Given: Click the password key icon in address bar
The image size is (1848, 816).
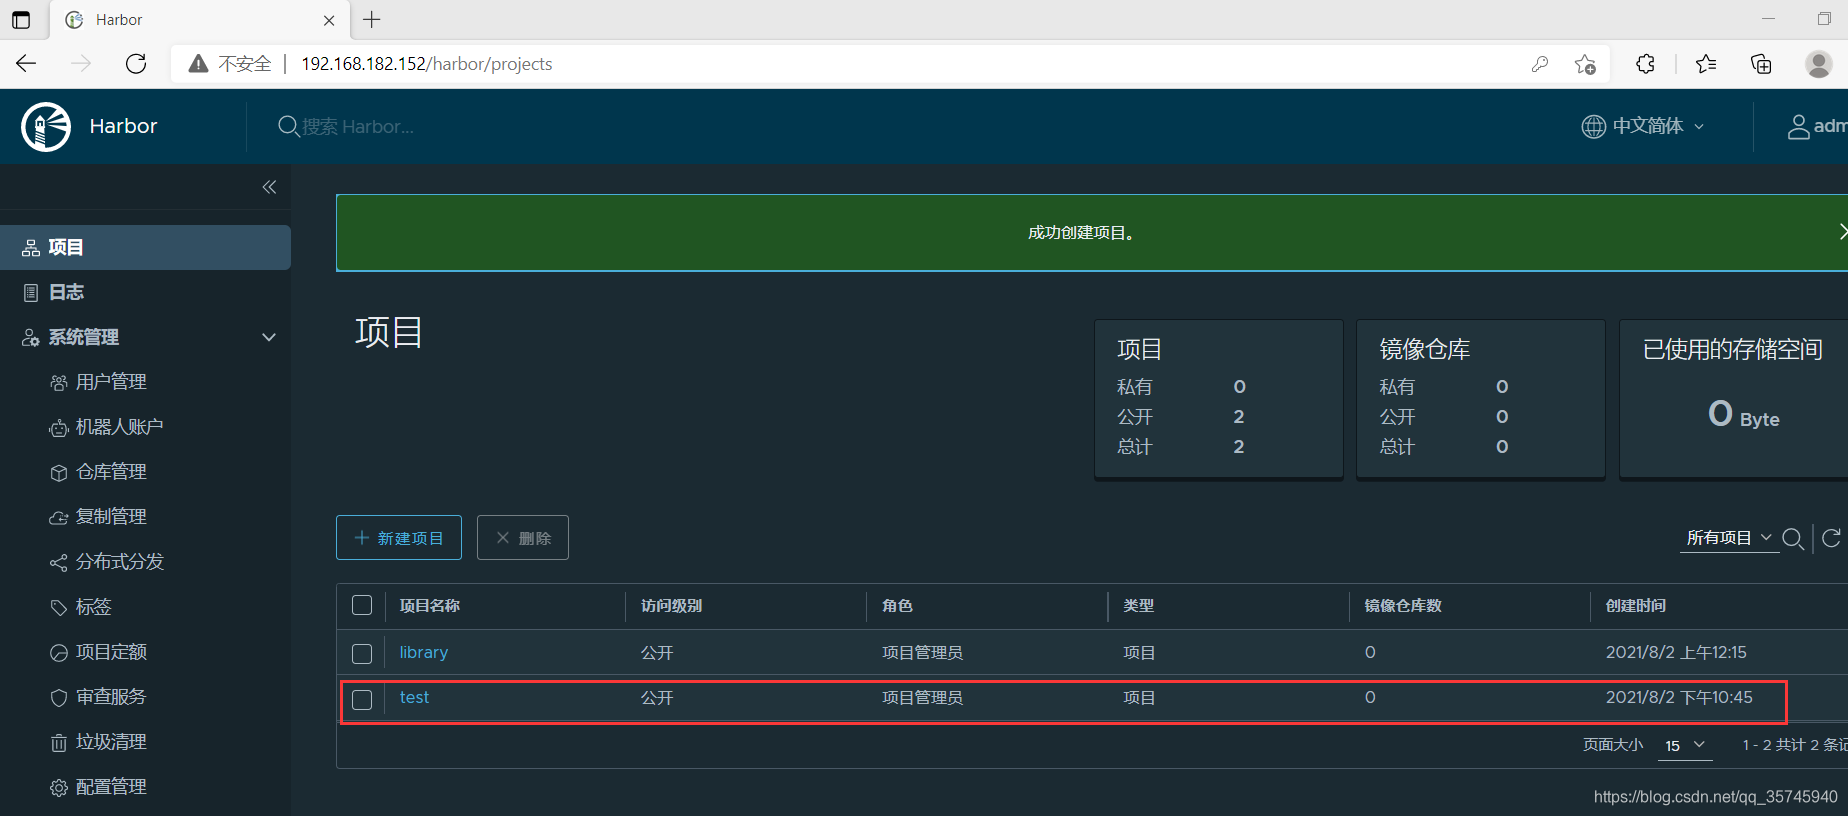Looking at the screenshot, I should pos(1540,64).
